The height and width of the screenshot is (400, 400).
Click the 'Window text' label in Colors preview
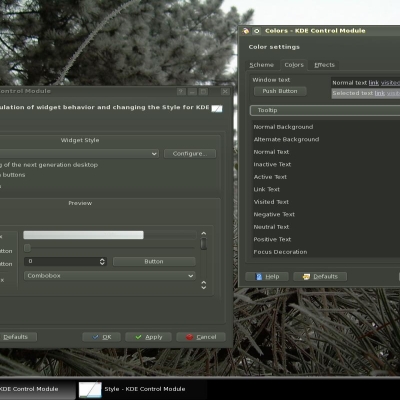coord(271,80)
